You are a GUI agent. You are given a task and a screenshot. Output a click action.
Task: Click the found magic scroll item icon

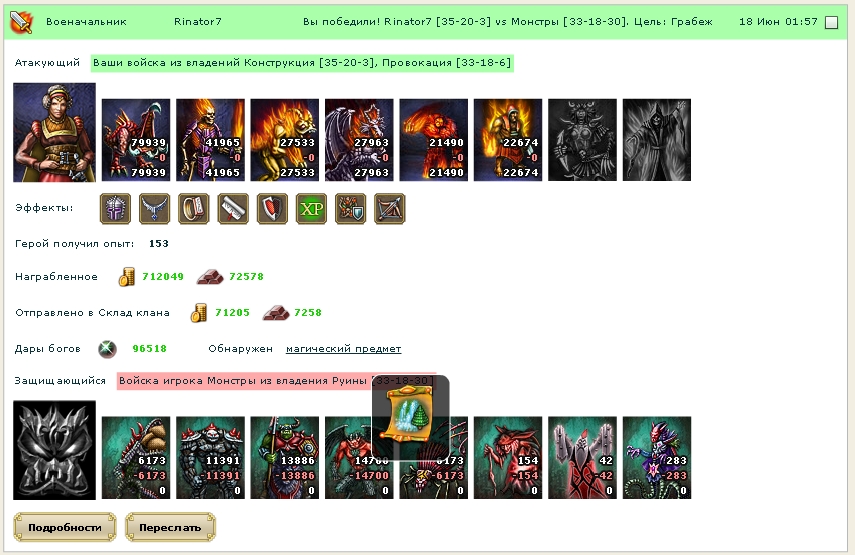point(411,414)
